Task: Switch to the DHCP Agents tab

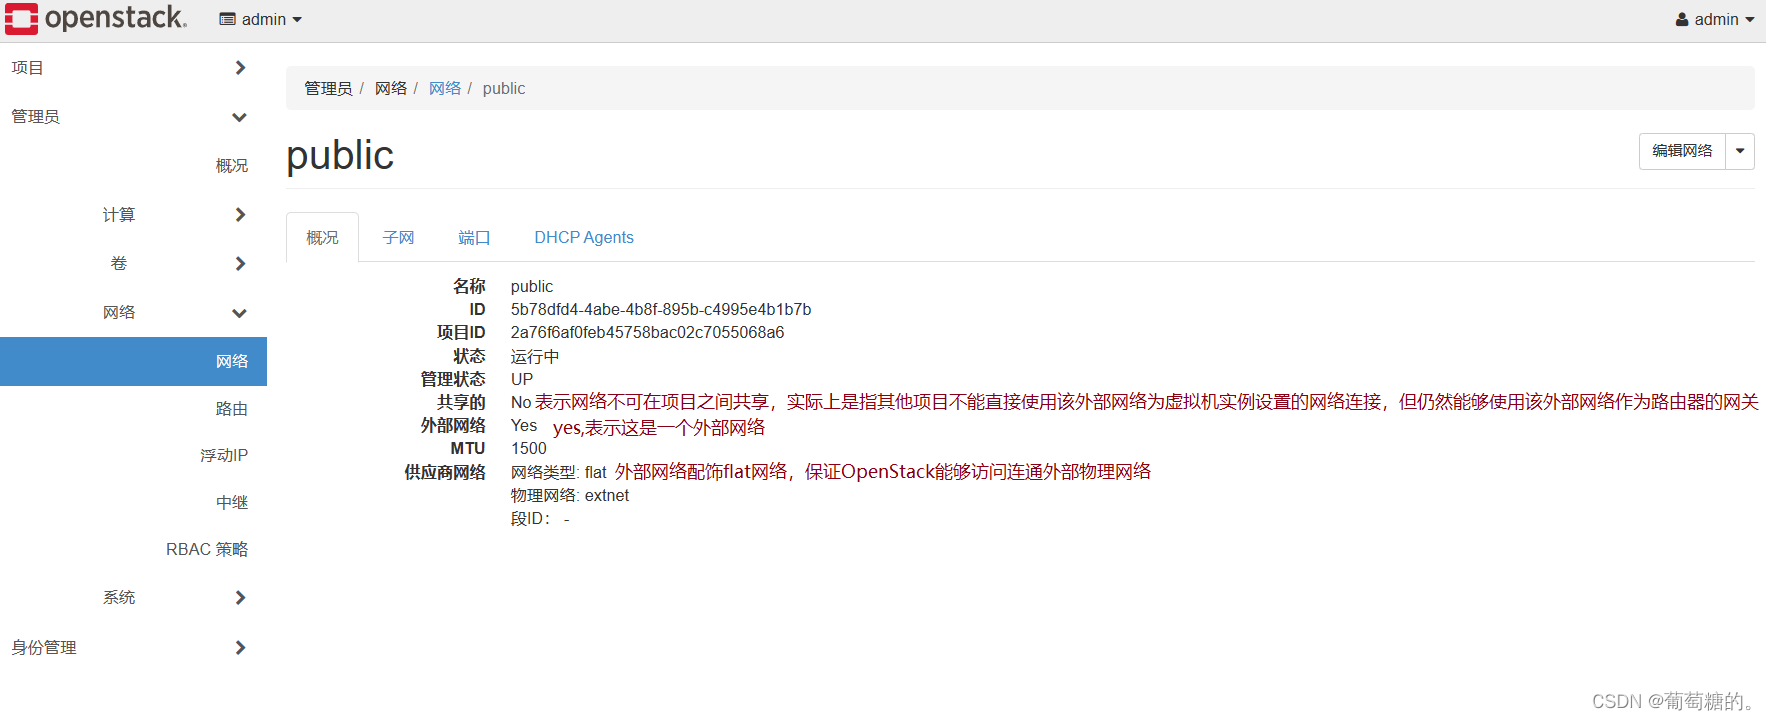Action: pyautogui.click(x=584, y=238)
